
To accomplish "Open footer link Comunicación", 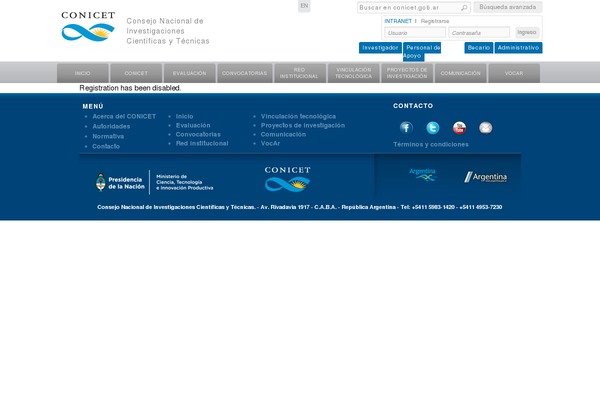I will pos(283,134).
